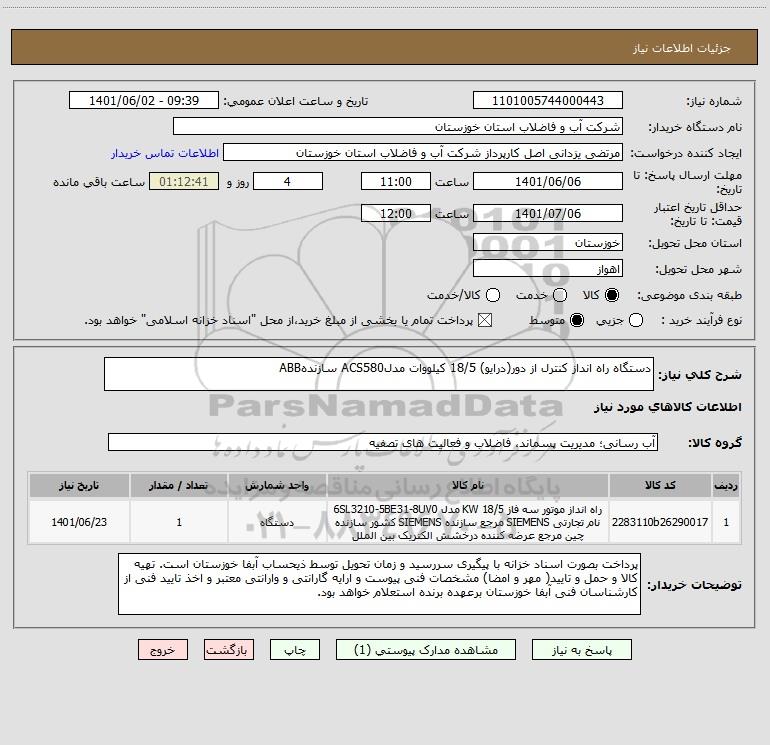Screen dimensions: 770x745
Task: Click the بازگشت back button
Action: point(229,650)
